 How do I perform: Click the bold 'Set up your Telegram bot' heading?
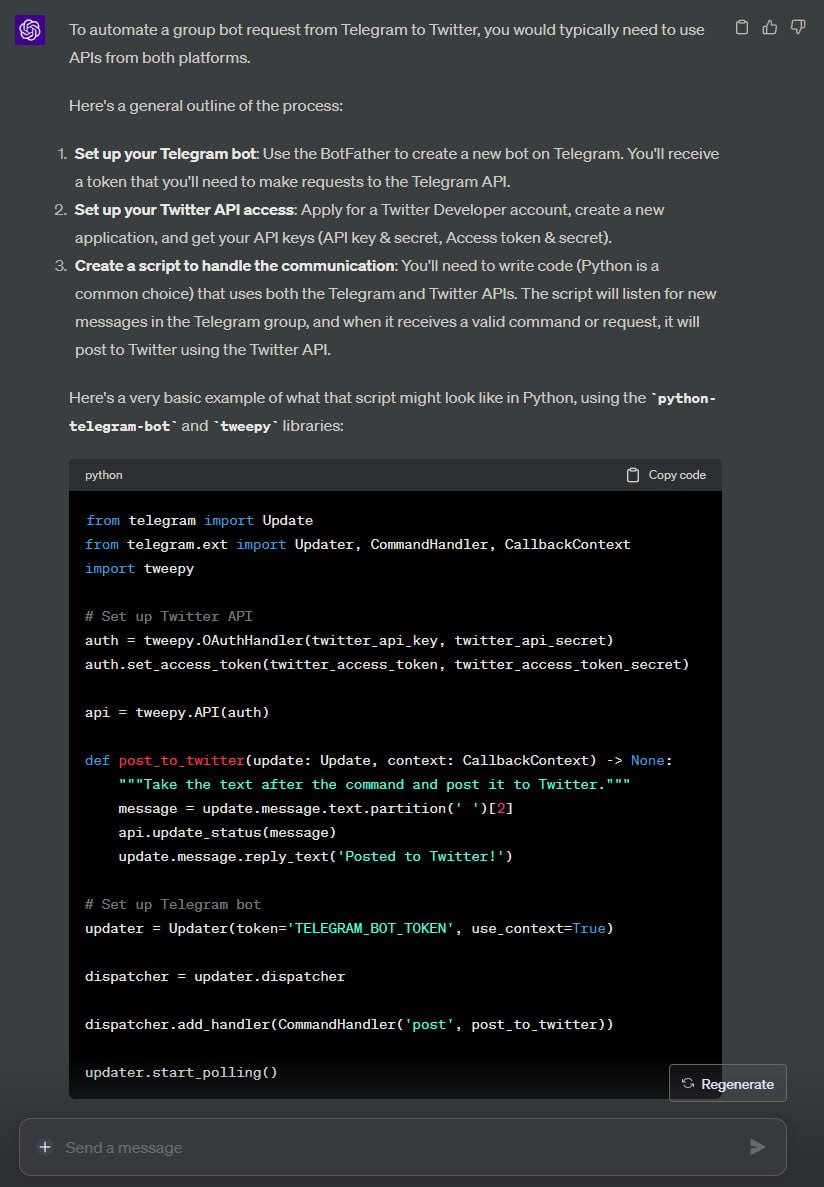tap(165, 154)
